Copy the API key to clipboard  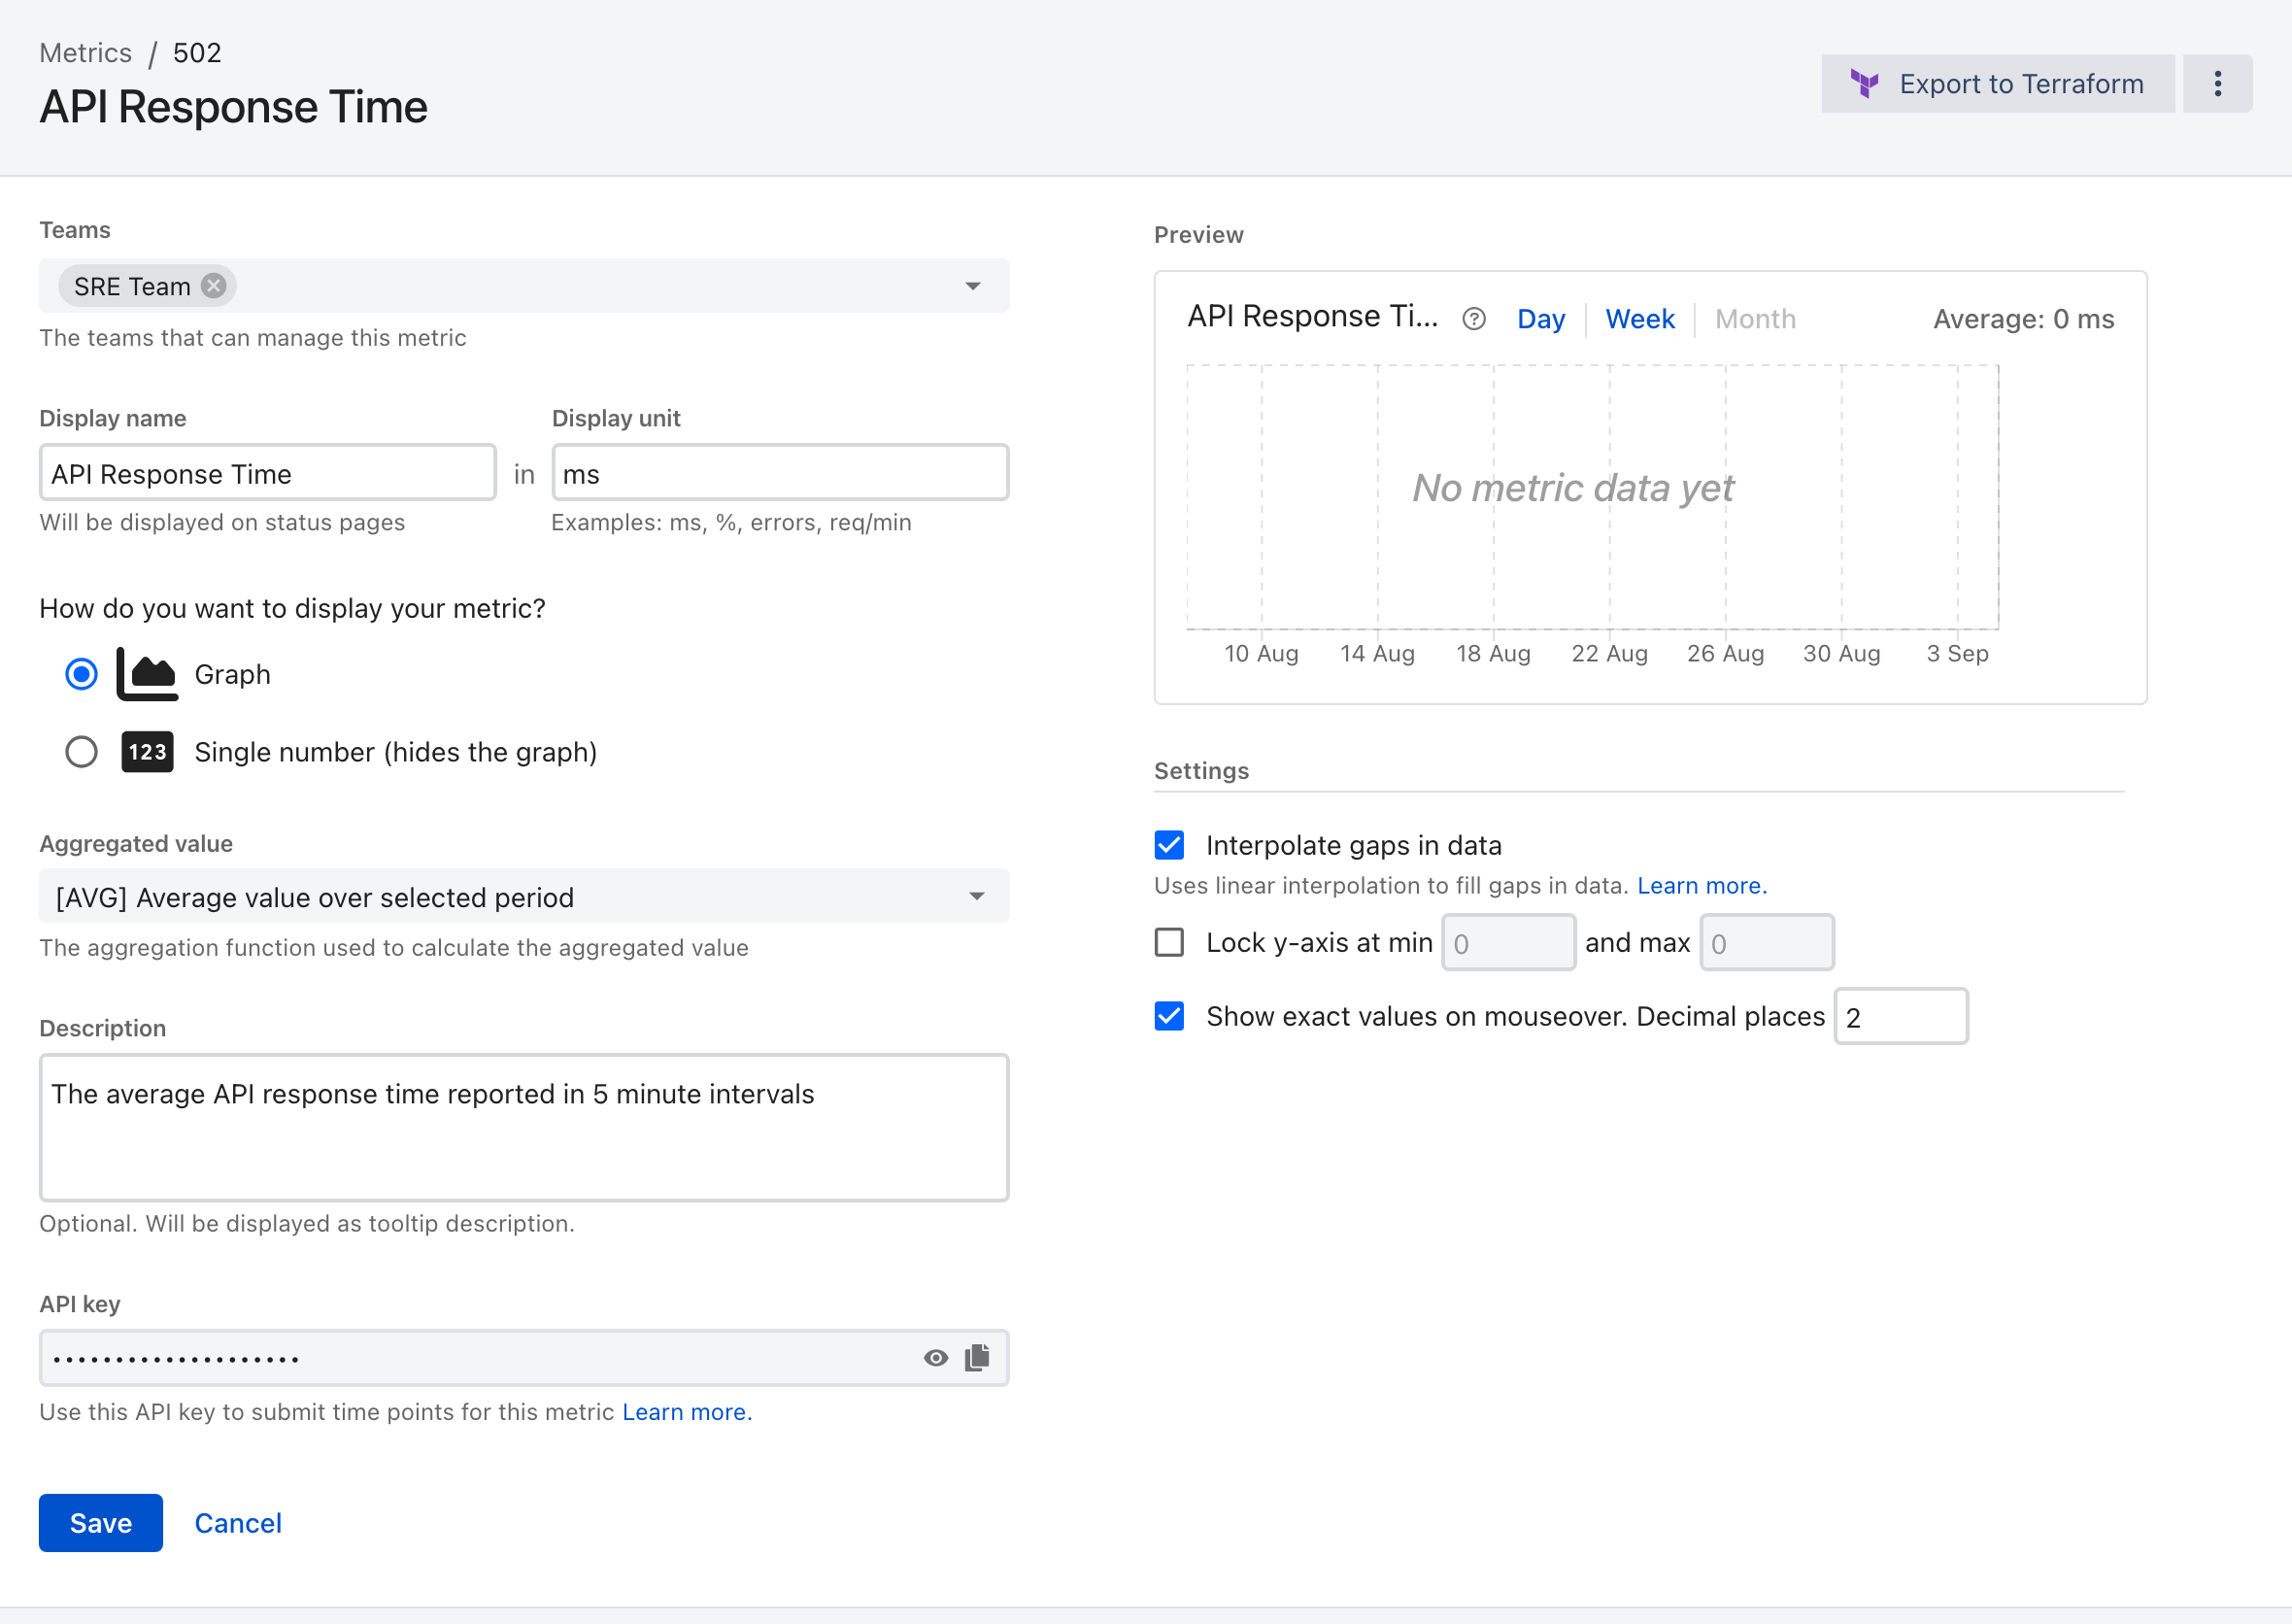pos(977,1357)
